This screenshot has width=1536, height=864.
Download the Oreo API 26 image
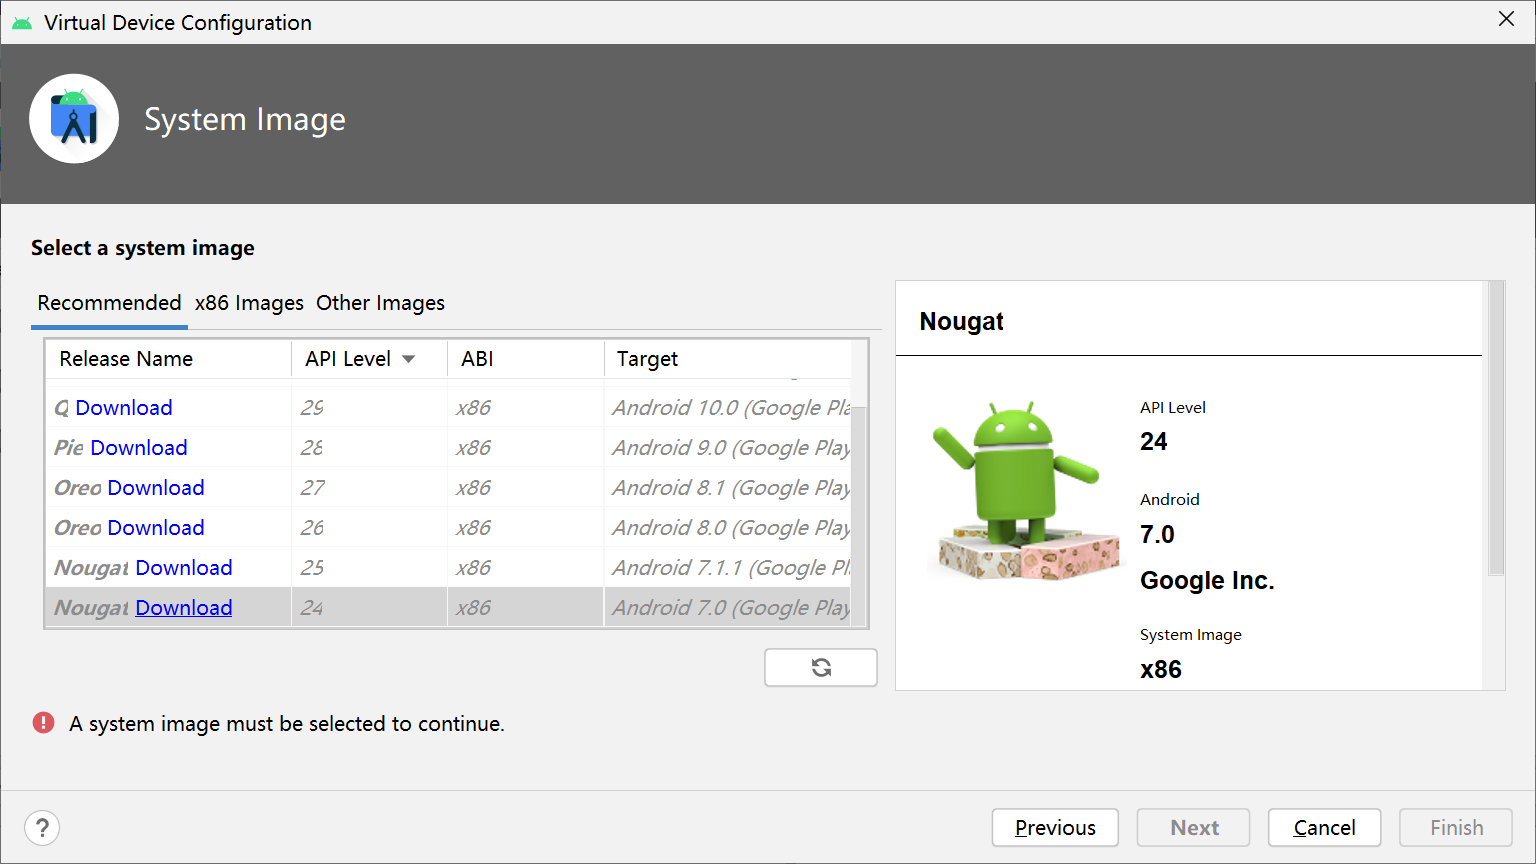click(x=156, y=528)
